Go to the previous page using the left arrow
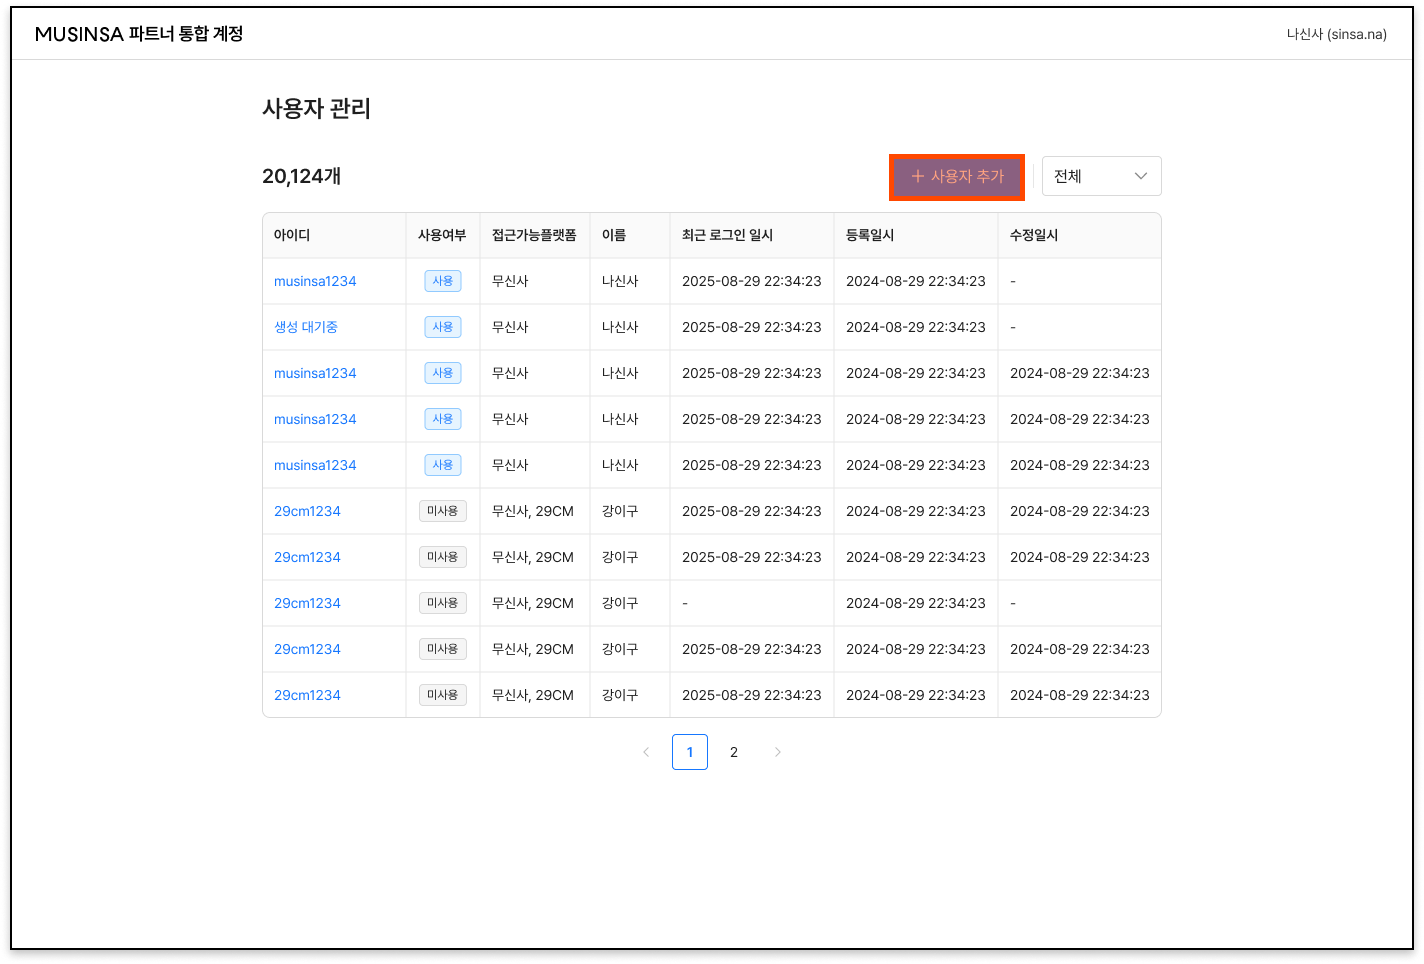This screenshot has width=1424, height=964. pos(646,752)
